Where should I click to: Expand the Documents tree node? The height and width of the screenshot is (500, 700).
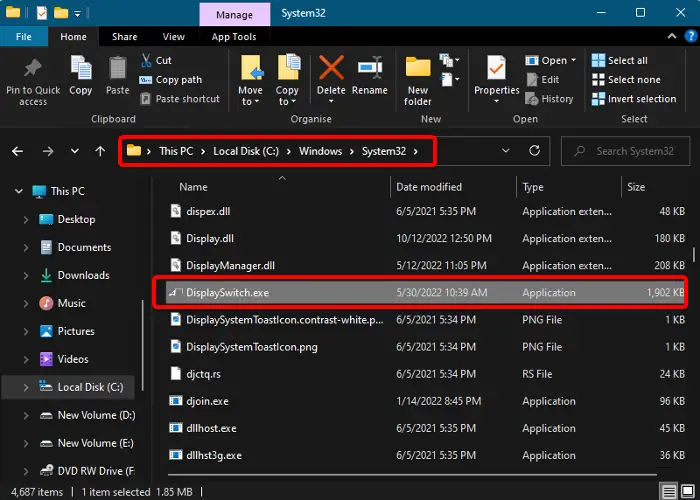point(25,247)
